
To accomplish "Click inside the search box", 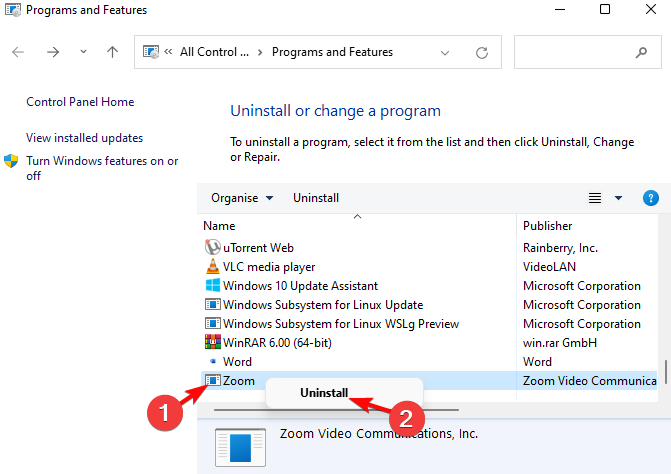I will (588, 52).
